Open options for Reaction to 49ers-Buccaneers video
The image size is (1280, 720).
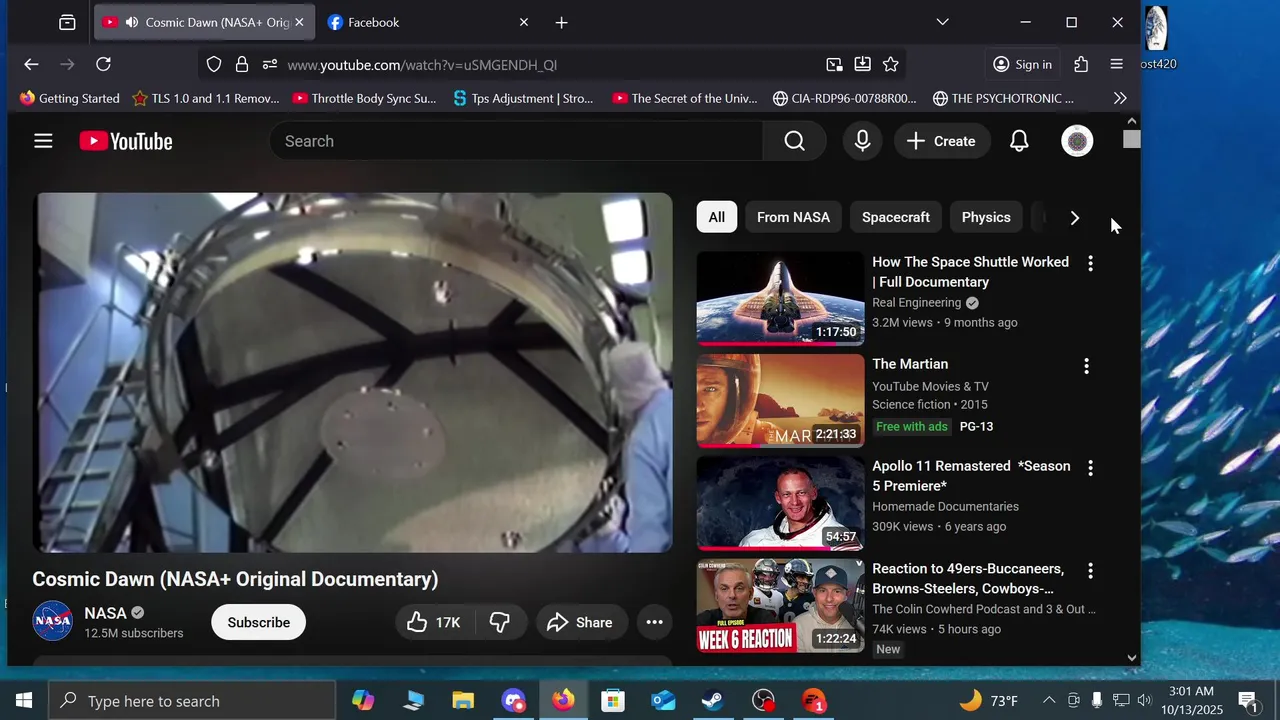(1090, 570)
